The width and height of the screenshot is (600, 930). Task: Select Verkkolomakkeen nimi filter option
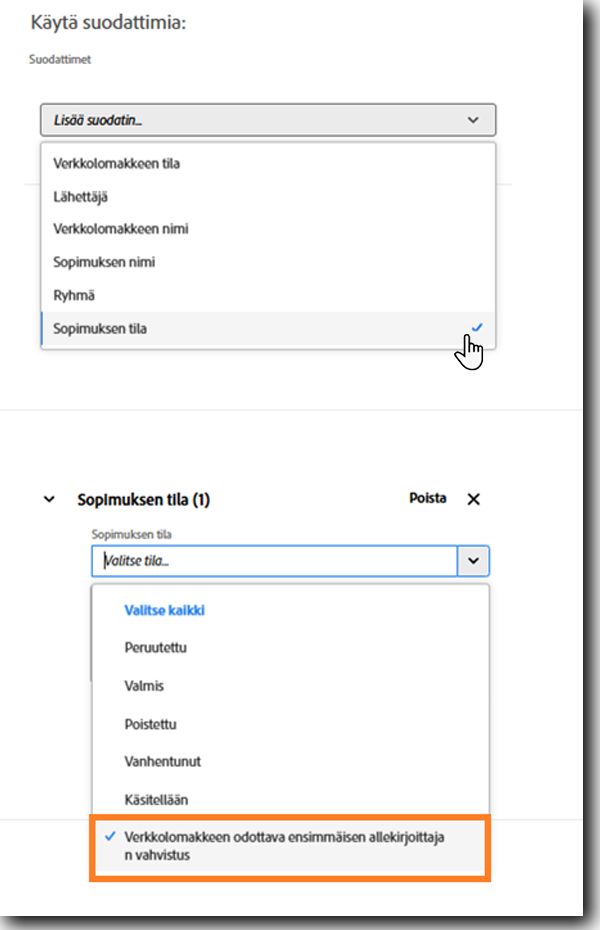pos(268,229)
